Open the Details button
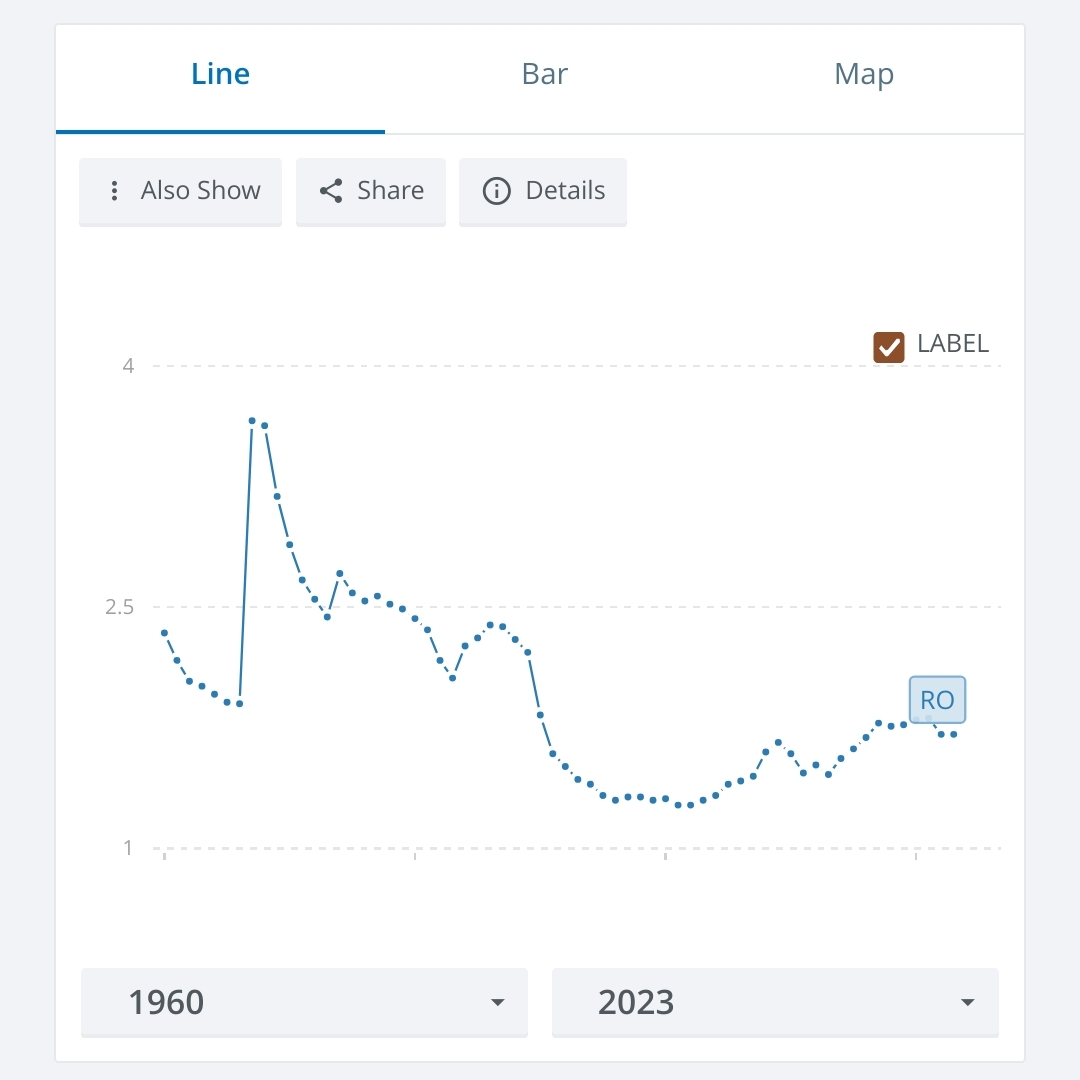Screen dimensions: 1080x1080 point(543,191)
